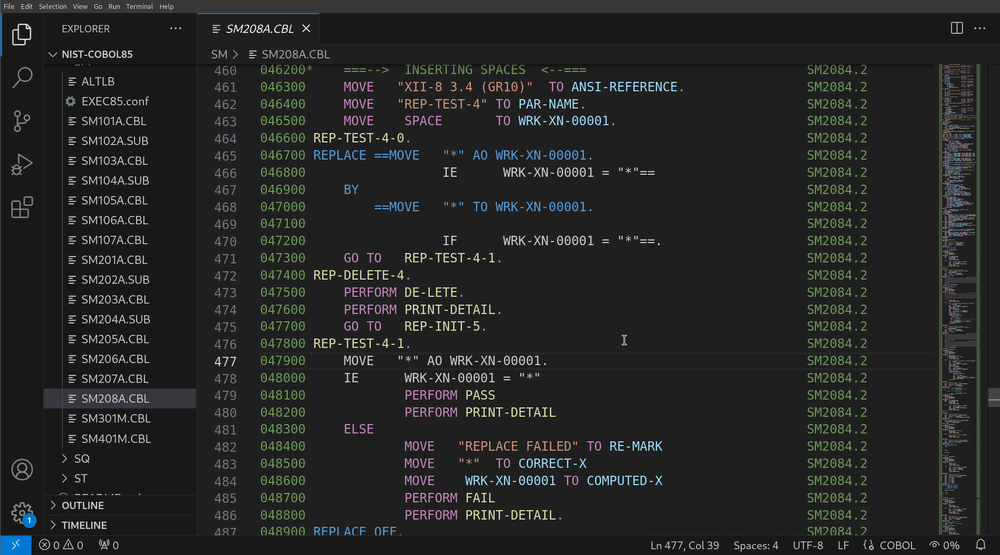
Task: Open the Terminal menu
Action: click(x=139, y=6)
